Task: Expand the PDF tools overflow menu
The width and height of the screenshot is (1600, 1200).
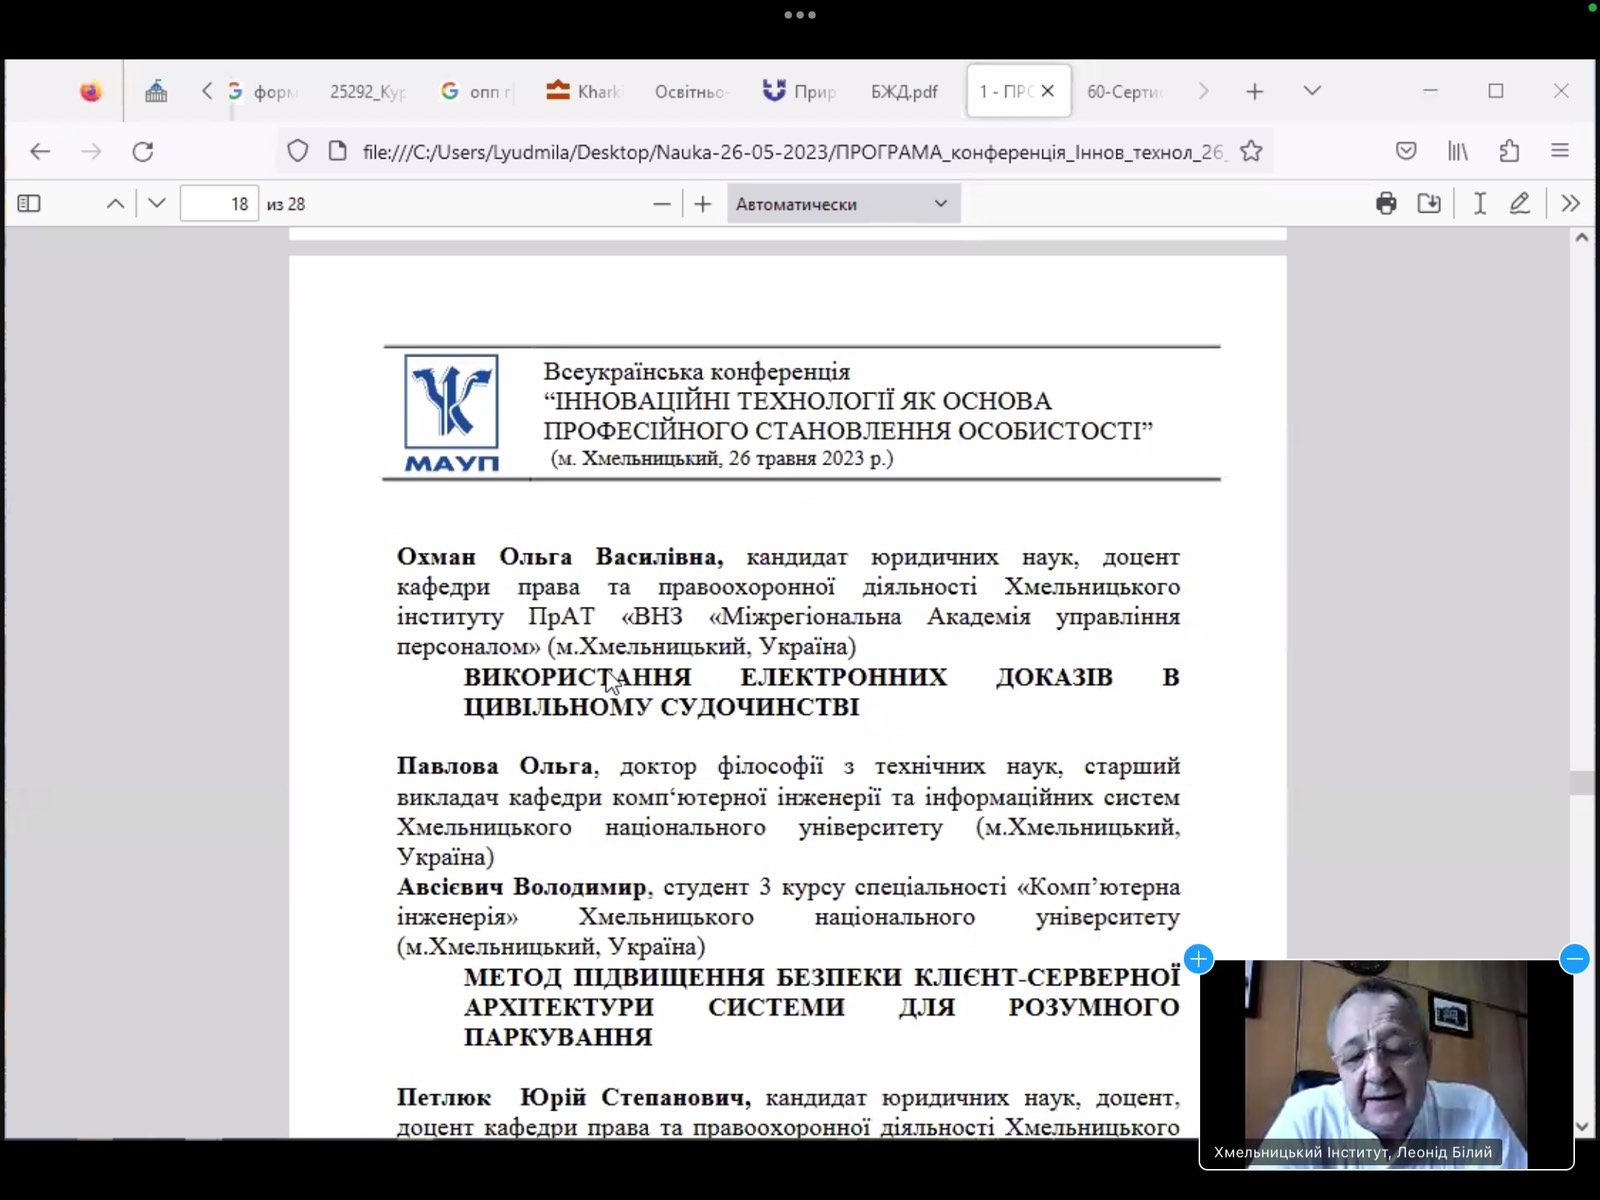Action: [x=1570, y=204]
